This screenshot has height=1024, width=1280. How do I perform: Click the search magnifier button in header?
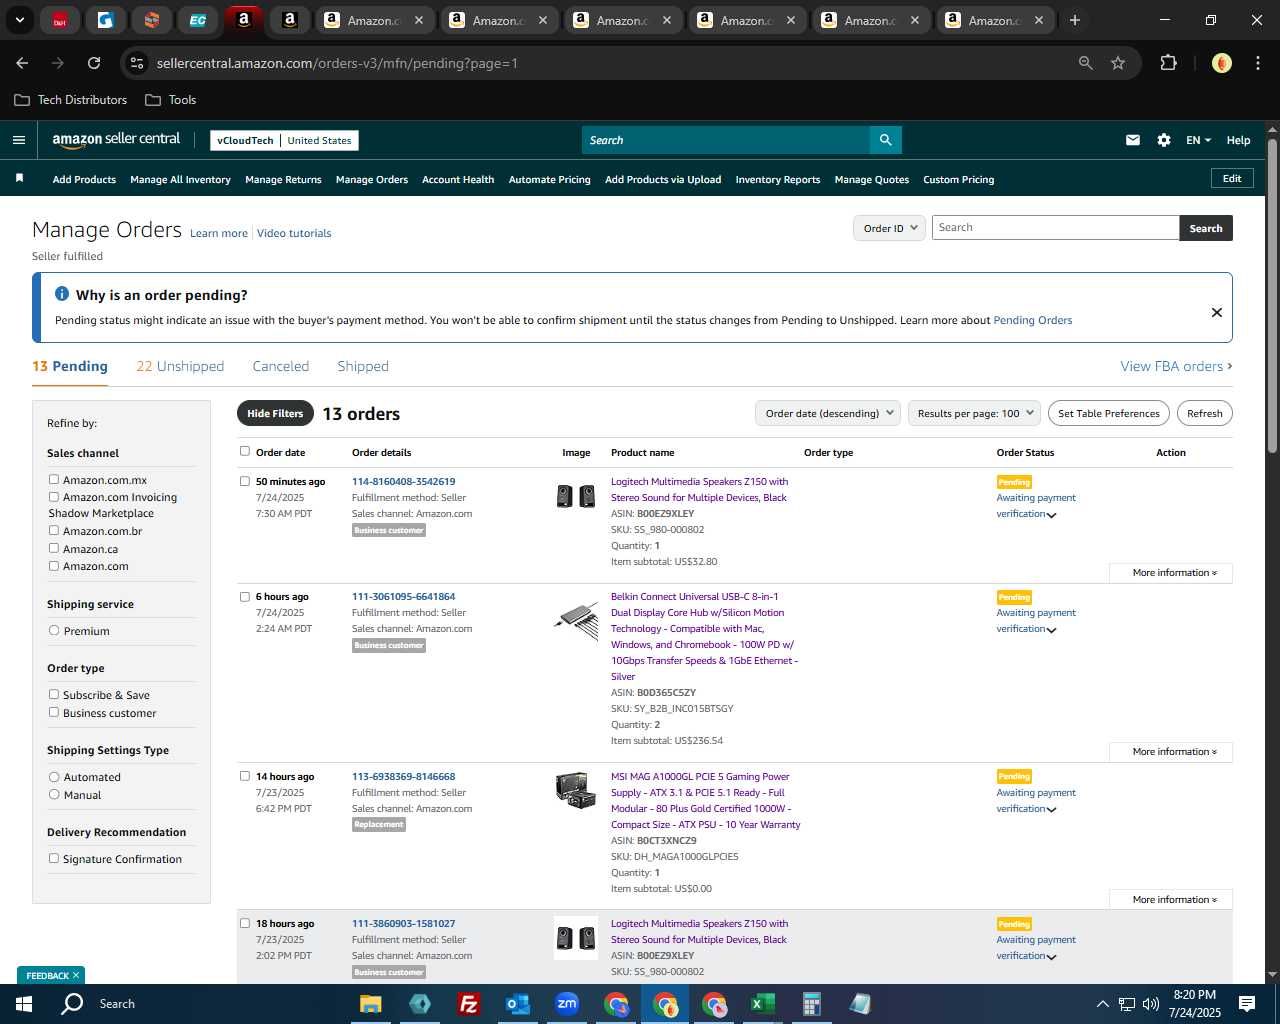click(x=885, y=140)
